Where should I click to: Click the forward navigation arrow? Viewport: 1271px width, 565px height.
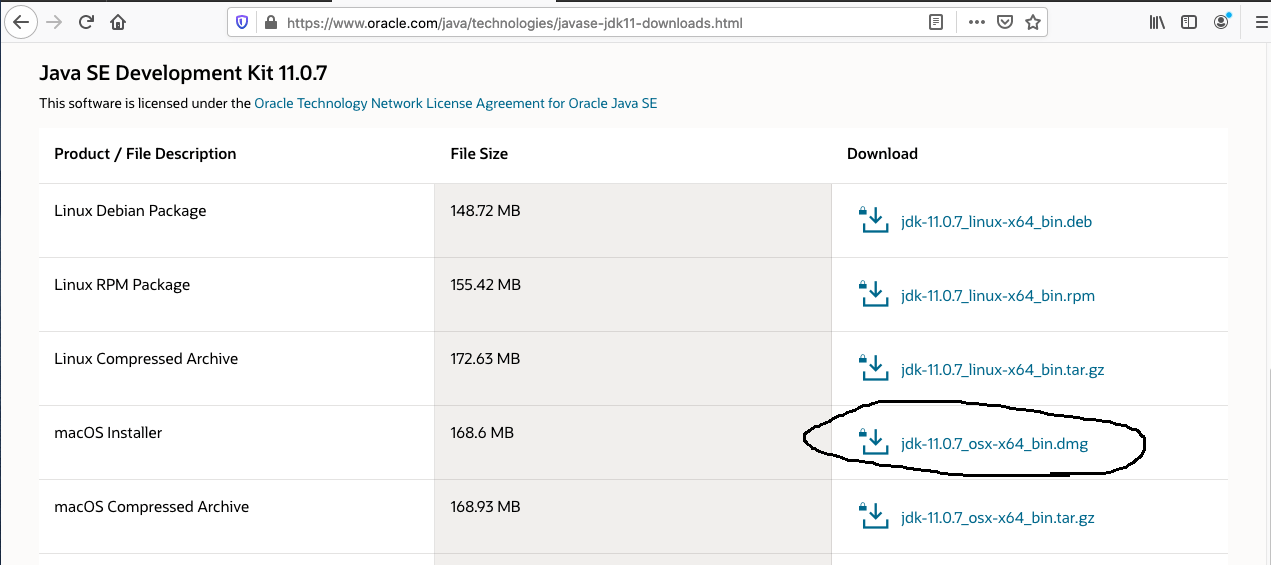[54, 21]
